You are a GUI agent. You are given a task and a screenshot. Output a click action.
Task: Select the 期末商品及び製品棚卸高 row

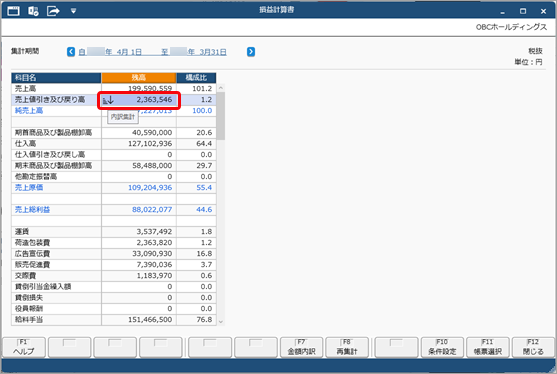pyautogui.click(x=114, y=166)
